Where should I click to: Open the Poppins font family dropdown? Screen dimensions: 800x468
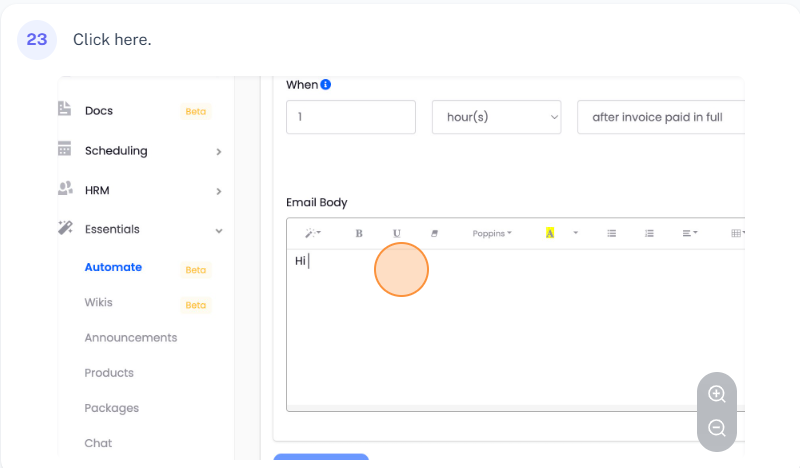coord(491,233)
